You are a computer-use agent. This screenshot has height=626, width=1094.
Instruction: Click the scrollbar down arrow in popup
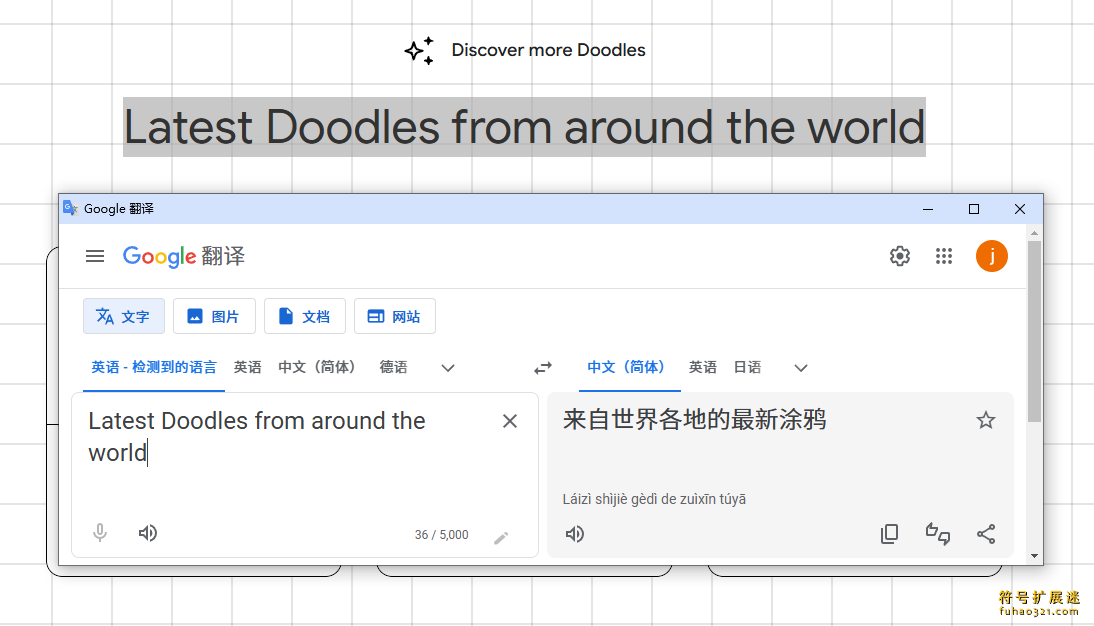pyautogui.click(x=1034, y=556)
